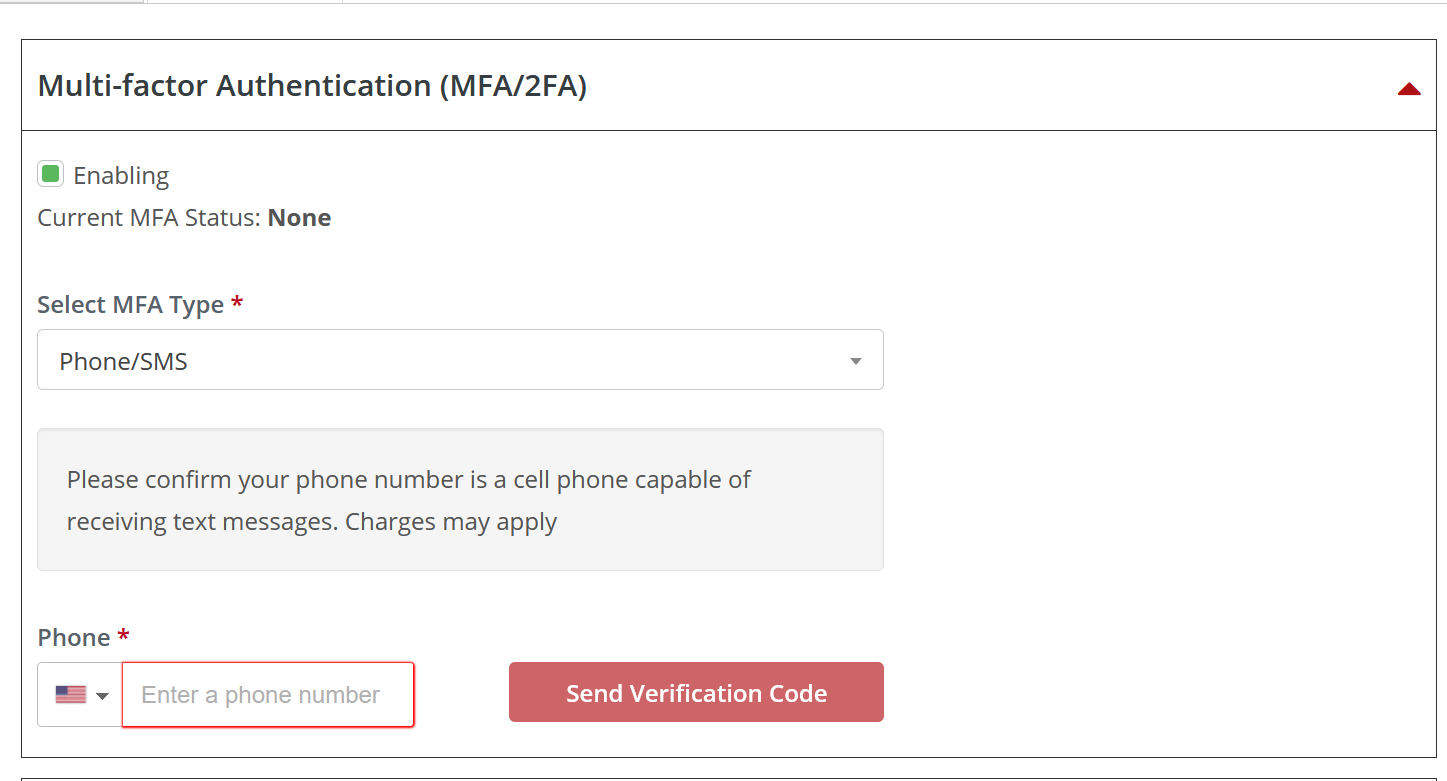
Task: Click the US flag country icon
Action: pyautogui.click(x=71, y=694)
